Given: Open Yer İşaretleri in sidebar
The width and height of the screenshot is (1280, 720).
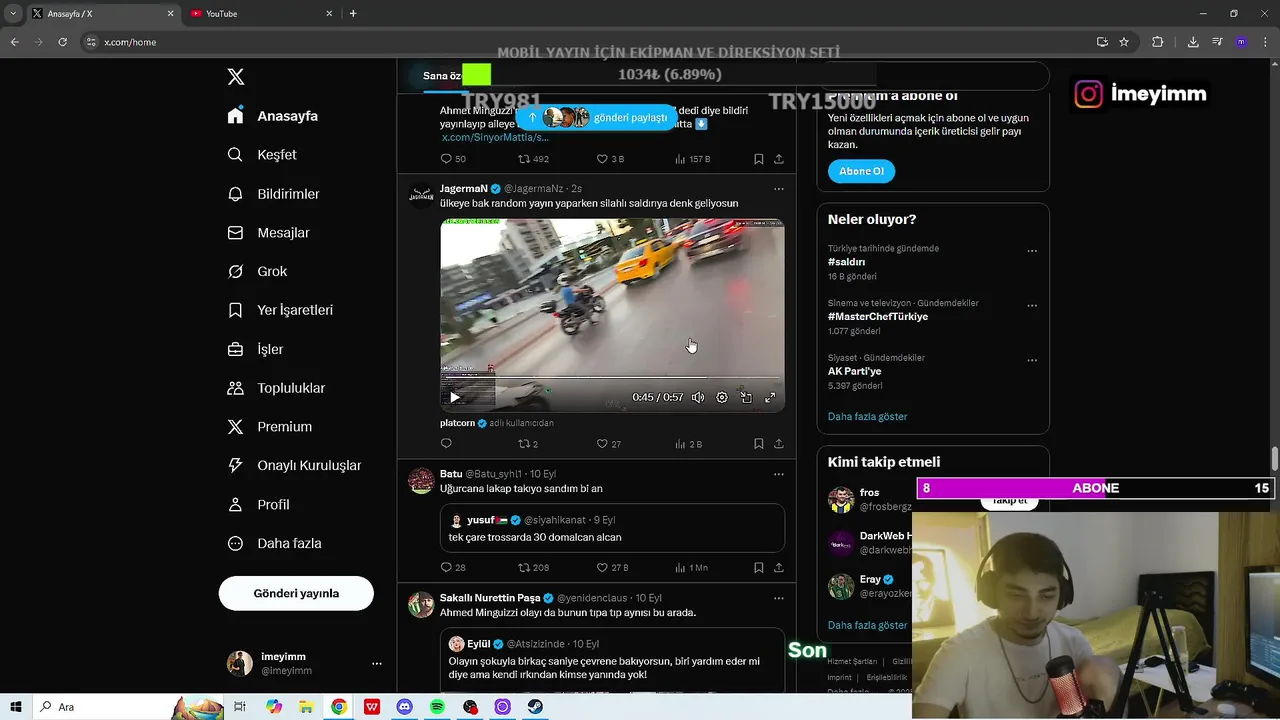Looking at the screenshot, I should tap(280, 310).
